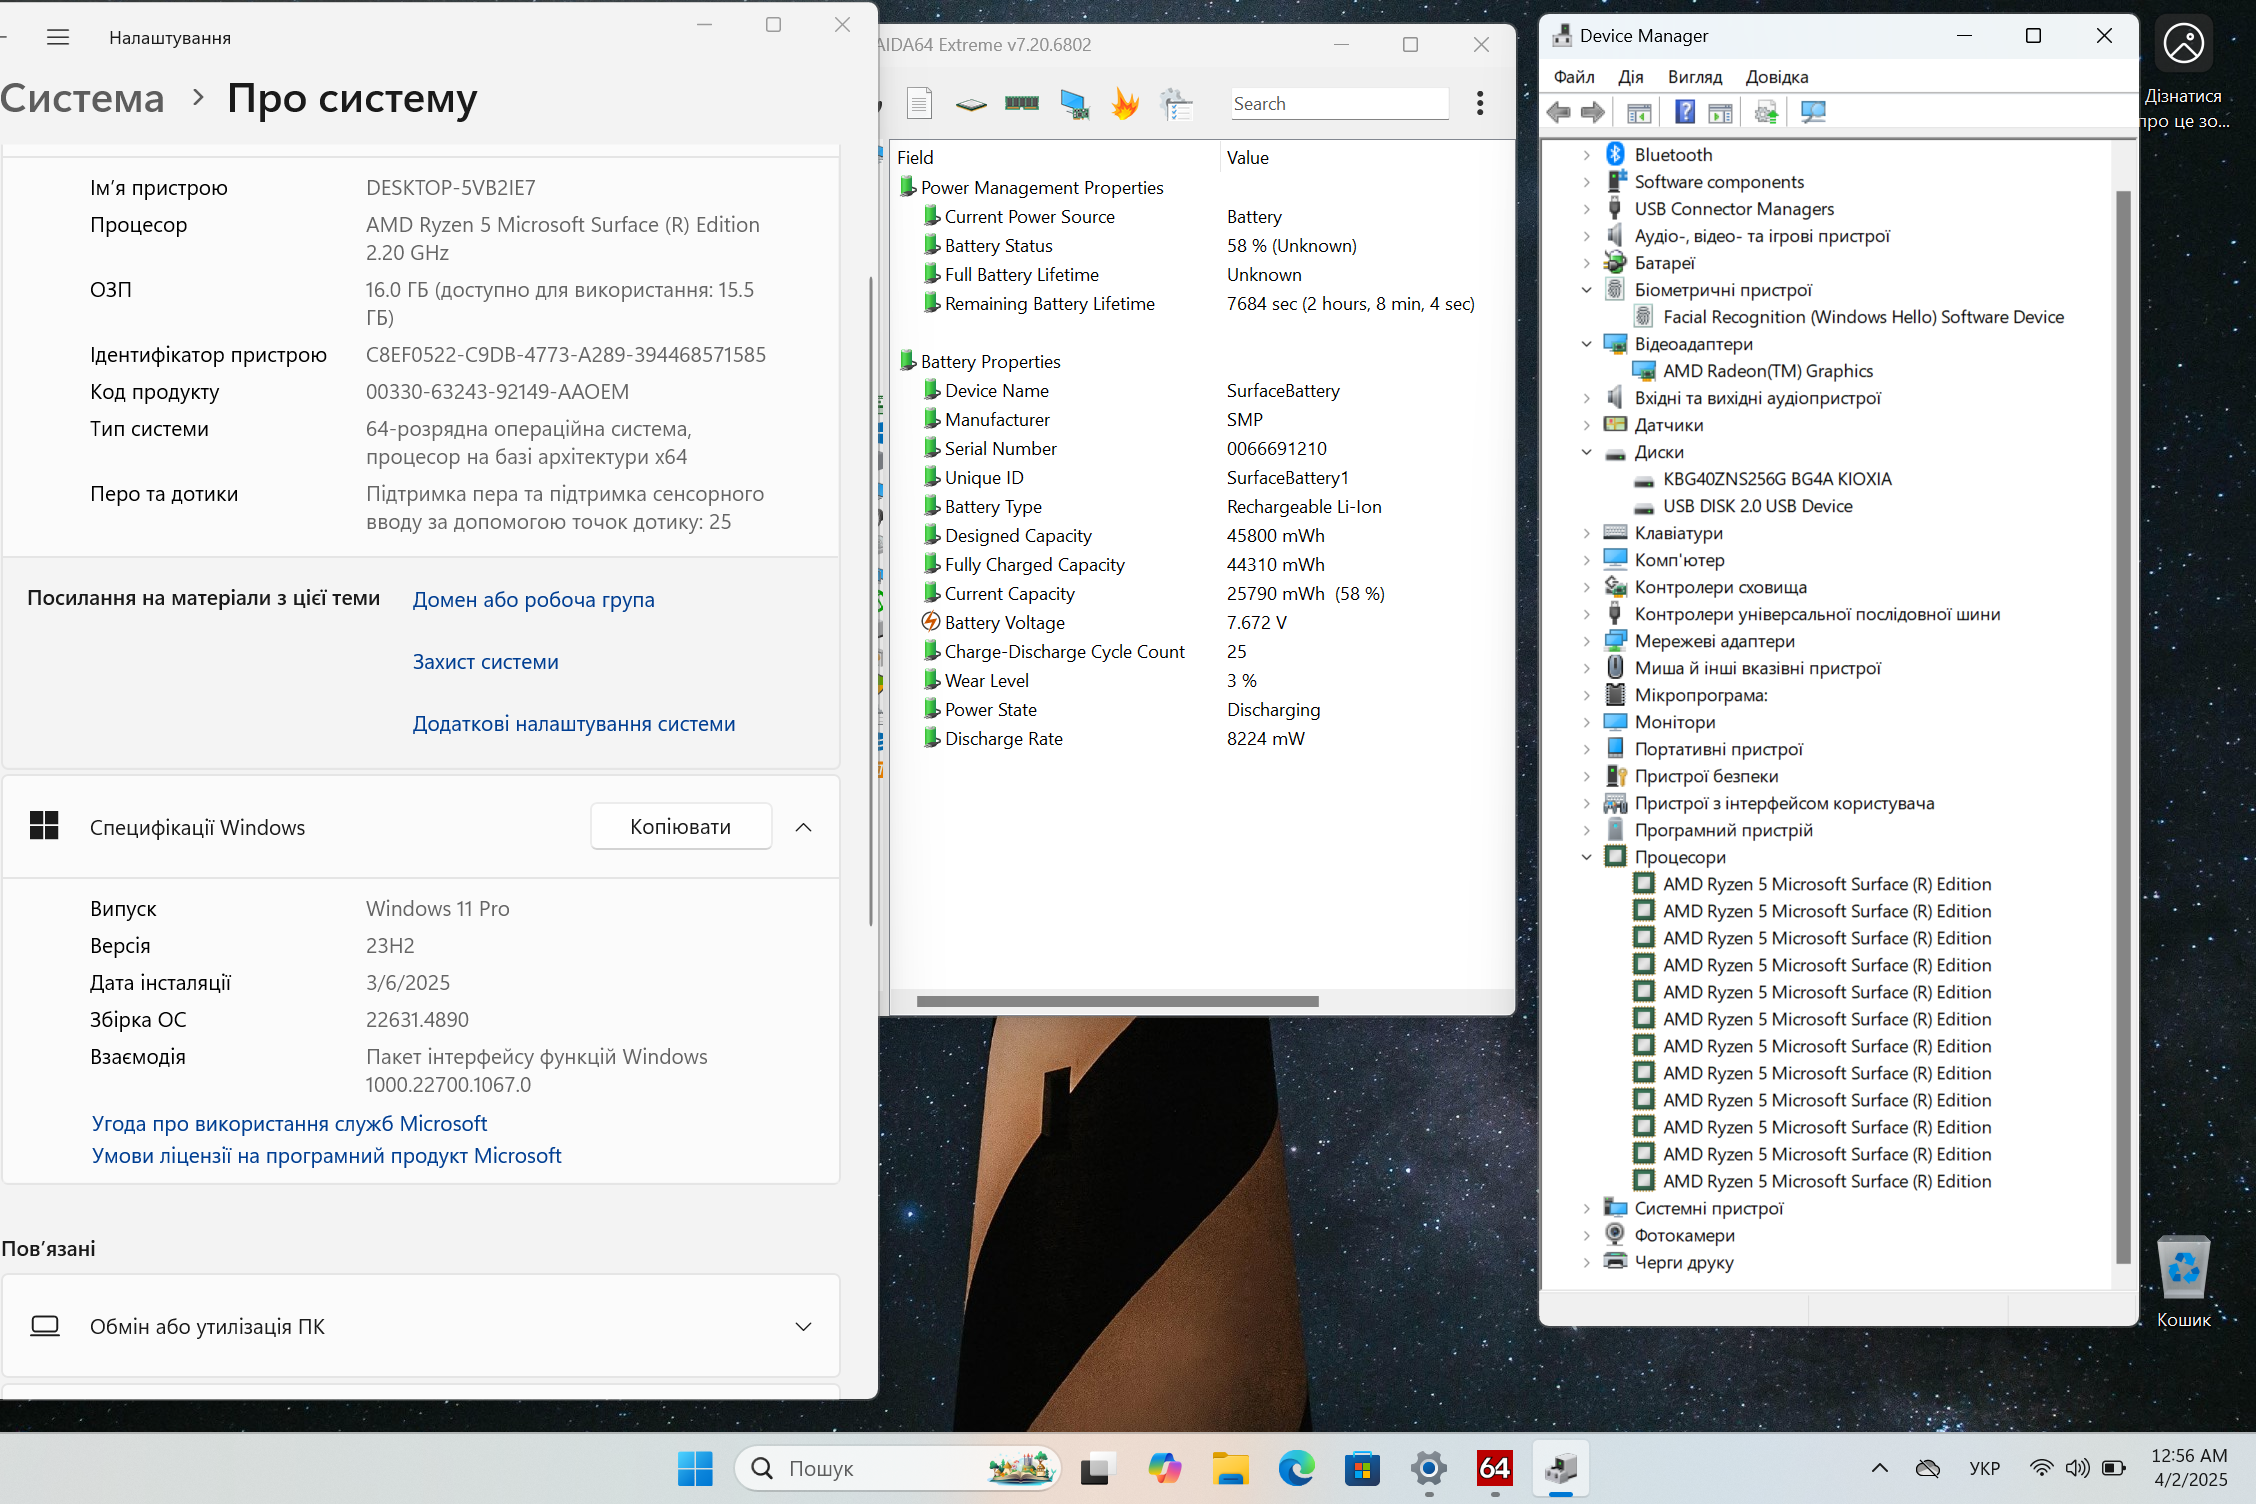Open Microsoft Edge from the taskbar
2256x1504 pixels.
1296,1468
